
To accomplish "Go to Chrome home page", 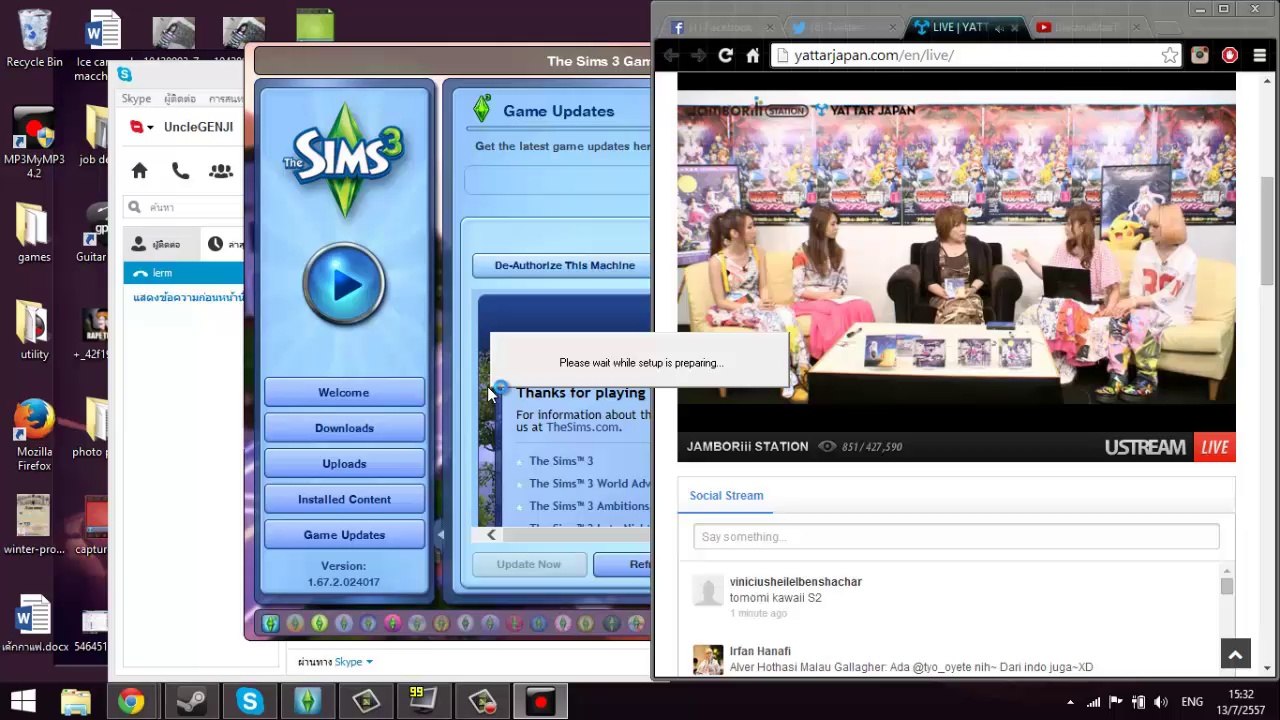I will point(753,56).
